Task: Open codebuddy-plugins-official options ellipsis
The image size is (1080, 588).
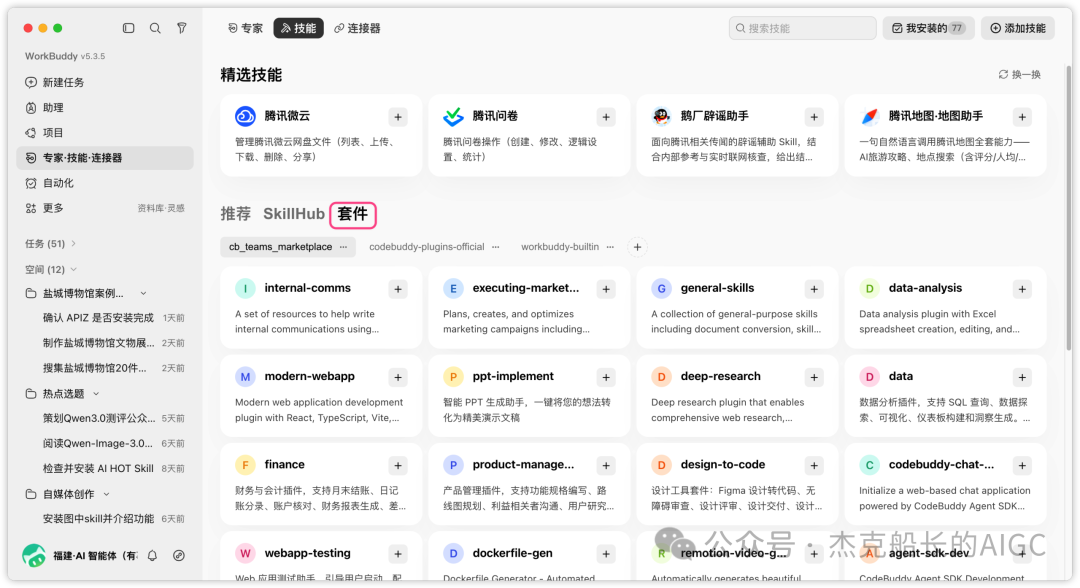Action: pyautogui.click(x=496, y=247)
